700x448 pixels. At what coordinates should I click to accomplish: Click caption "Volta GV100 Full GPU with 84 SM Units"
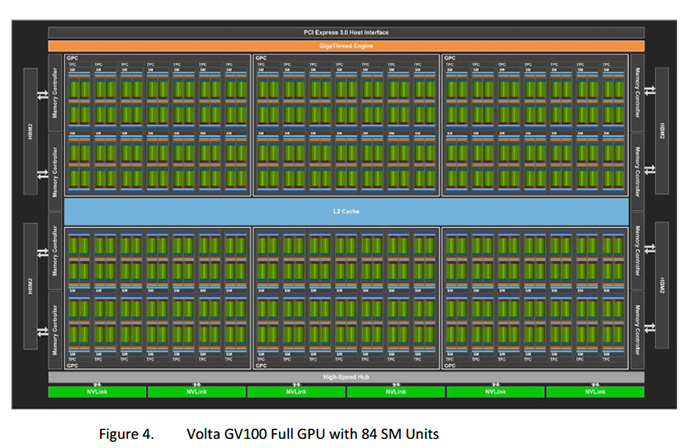pos(312,434)
